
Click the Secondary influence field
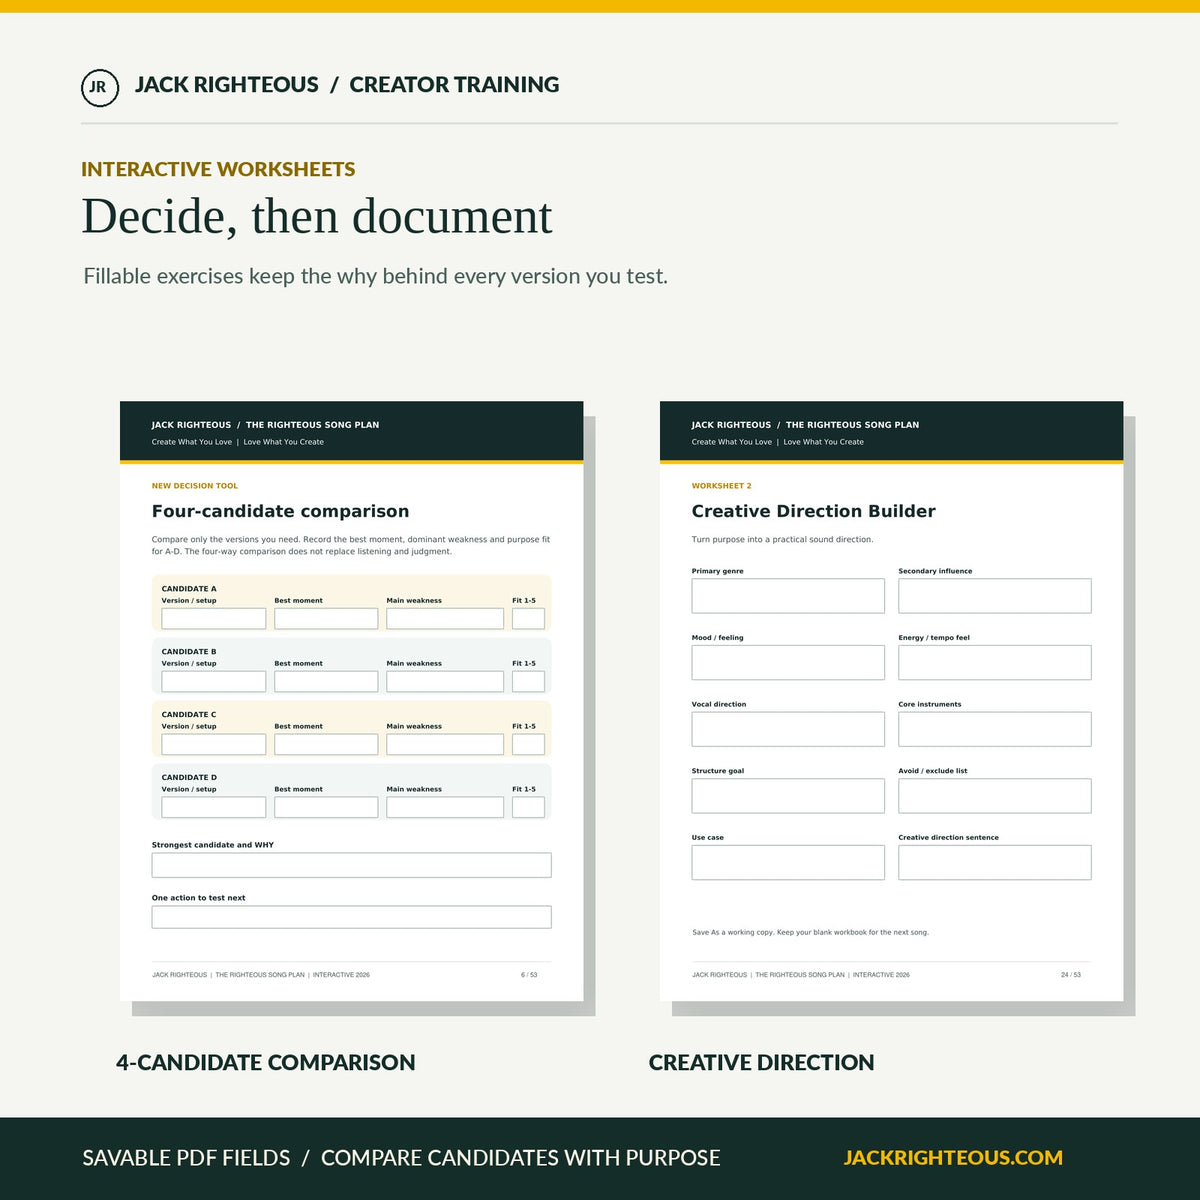click(995, 596)
